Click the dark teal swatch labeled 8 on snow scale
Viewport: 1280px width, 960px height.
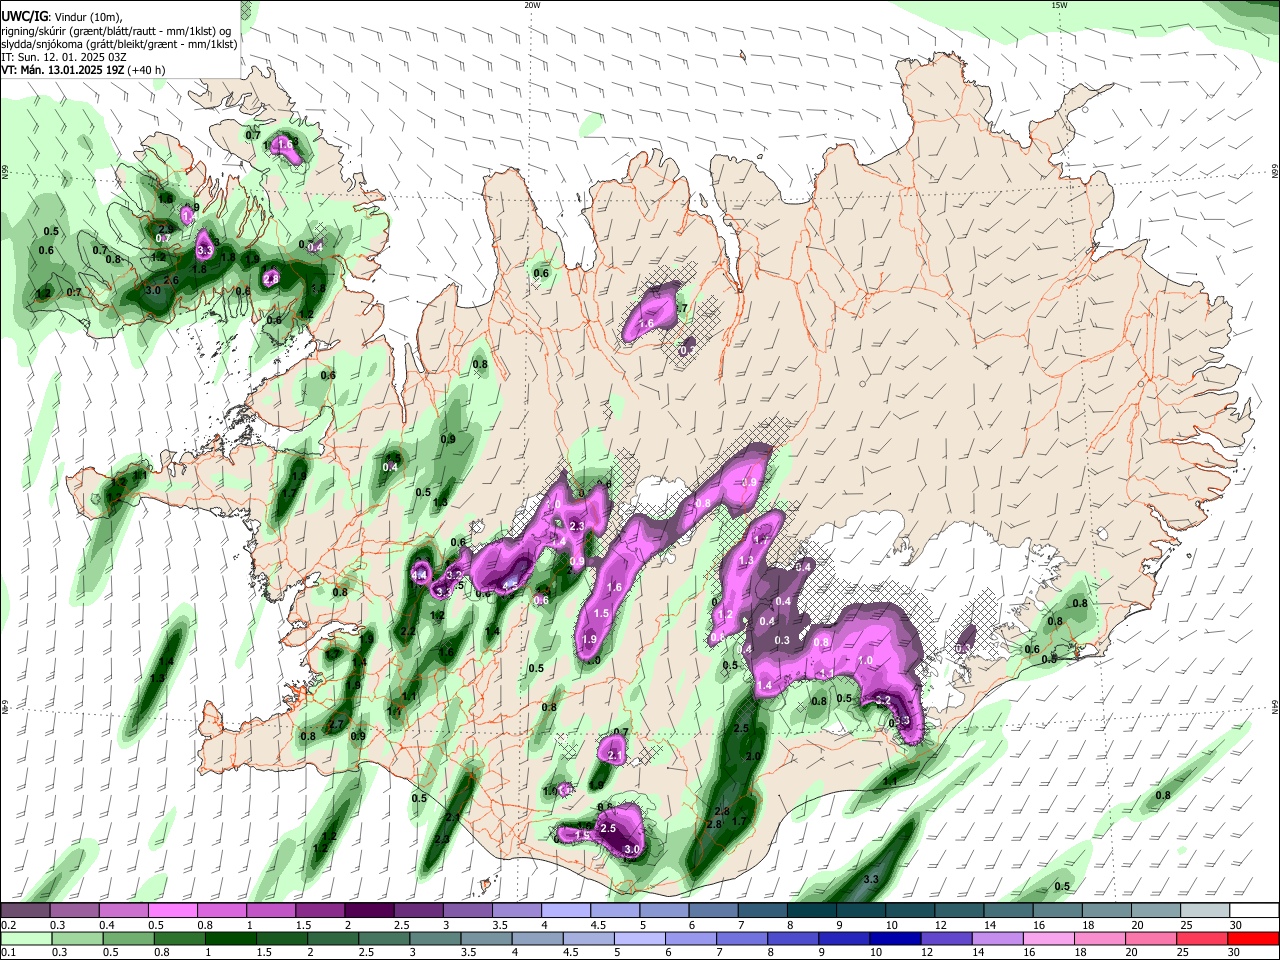(x=811, y=910)
